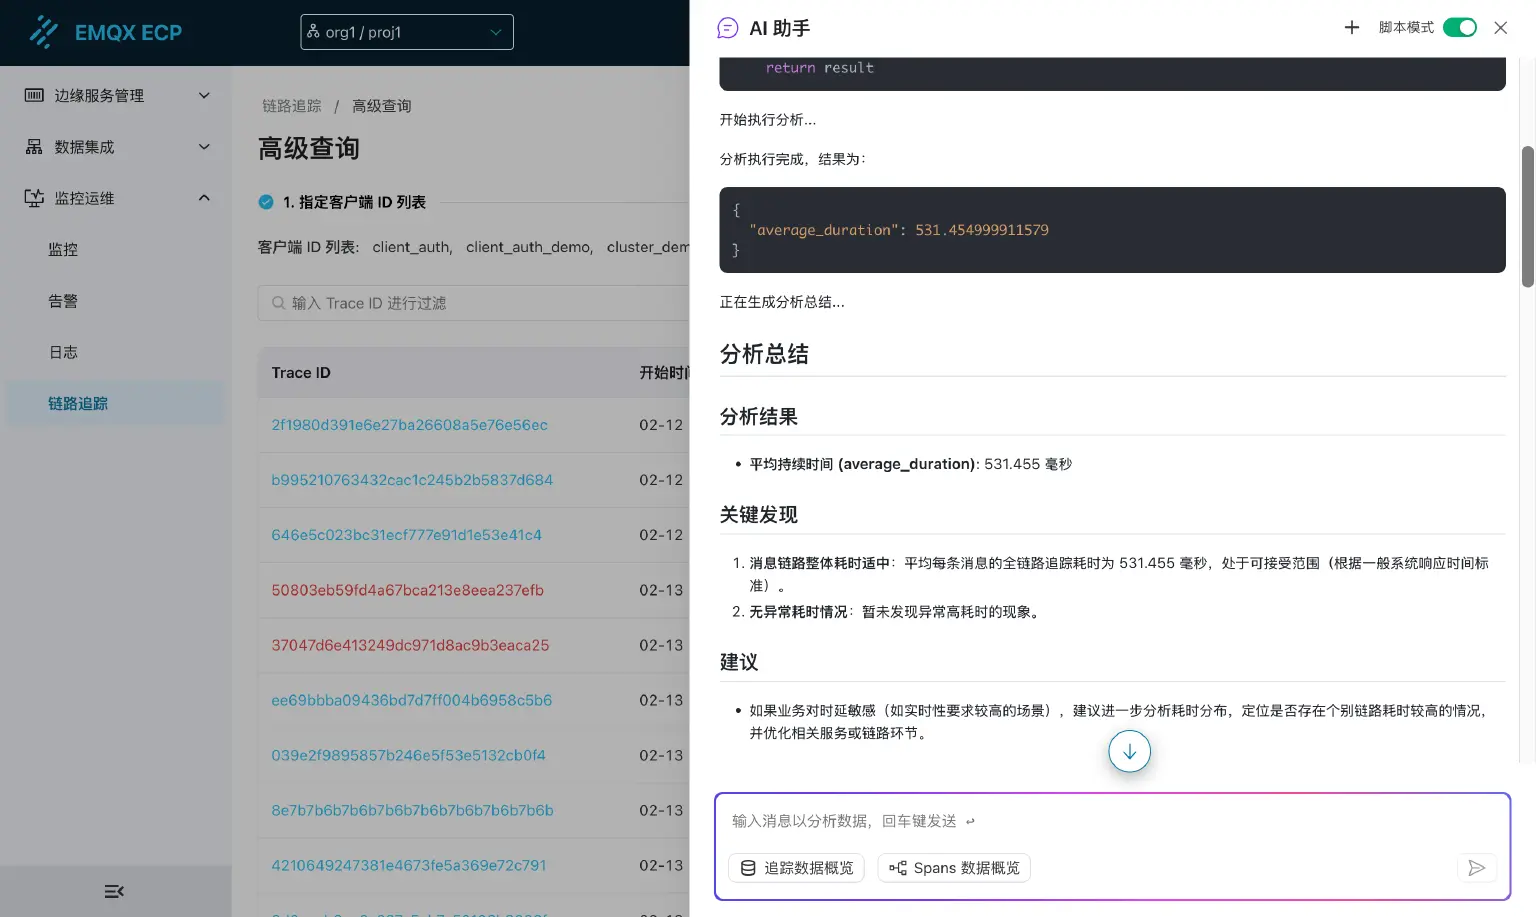The width and height of the screenshot is (1536, 917).
Task: Click the send message icon
Action: [x=1477, y=868]
